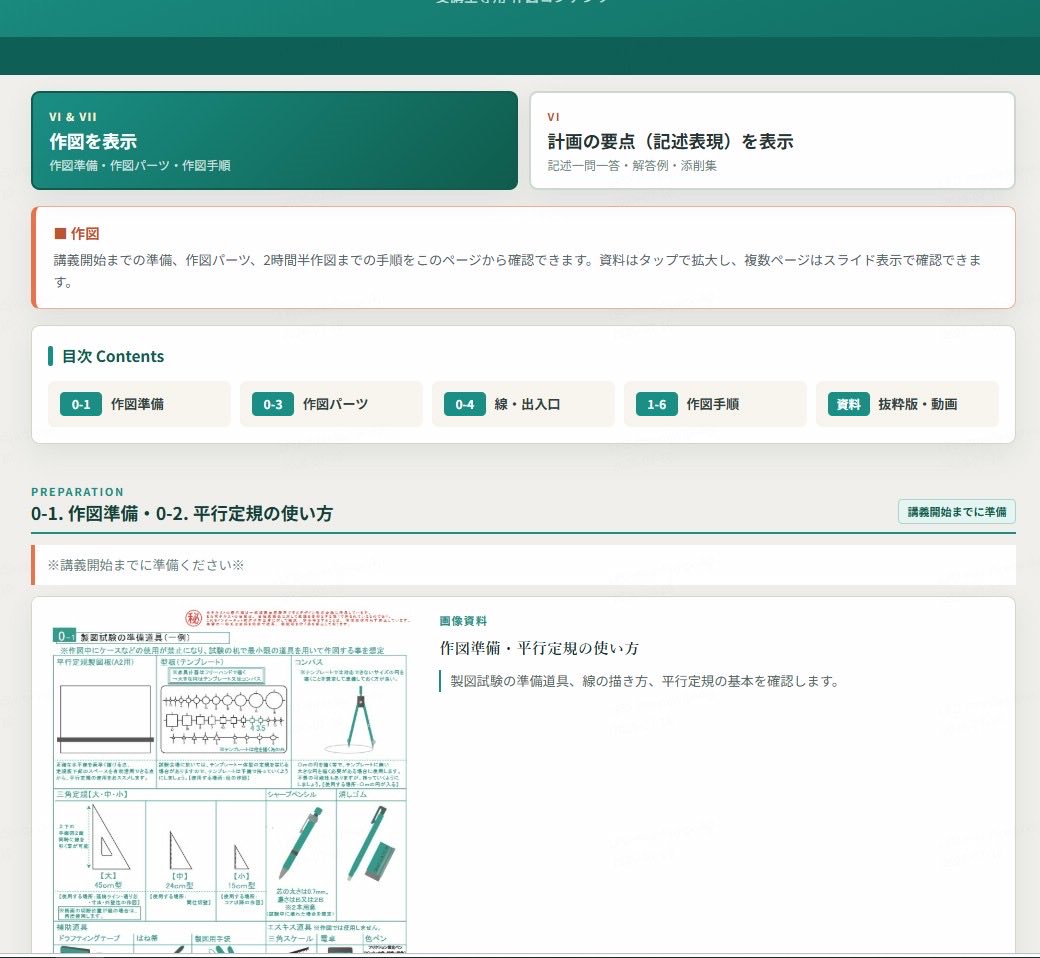Click the 講義開始までに準備 badge
The image size is (1040, 958).
coord(956,512)
